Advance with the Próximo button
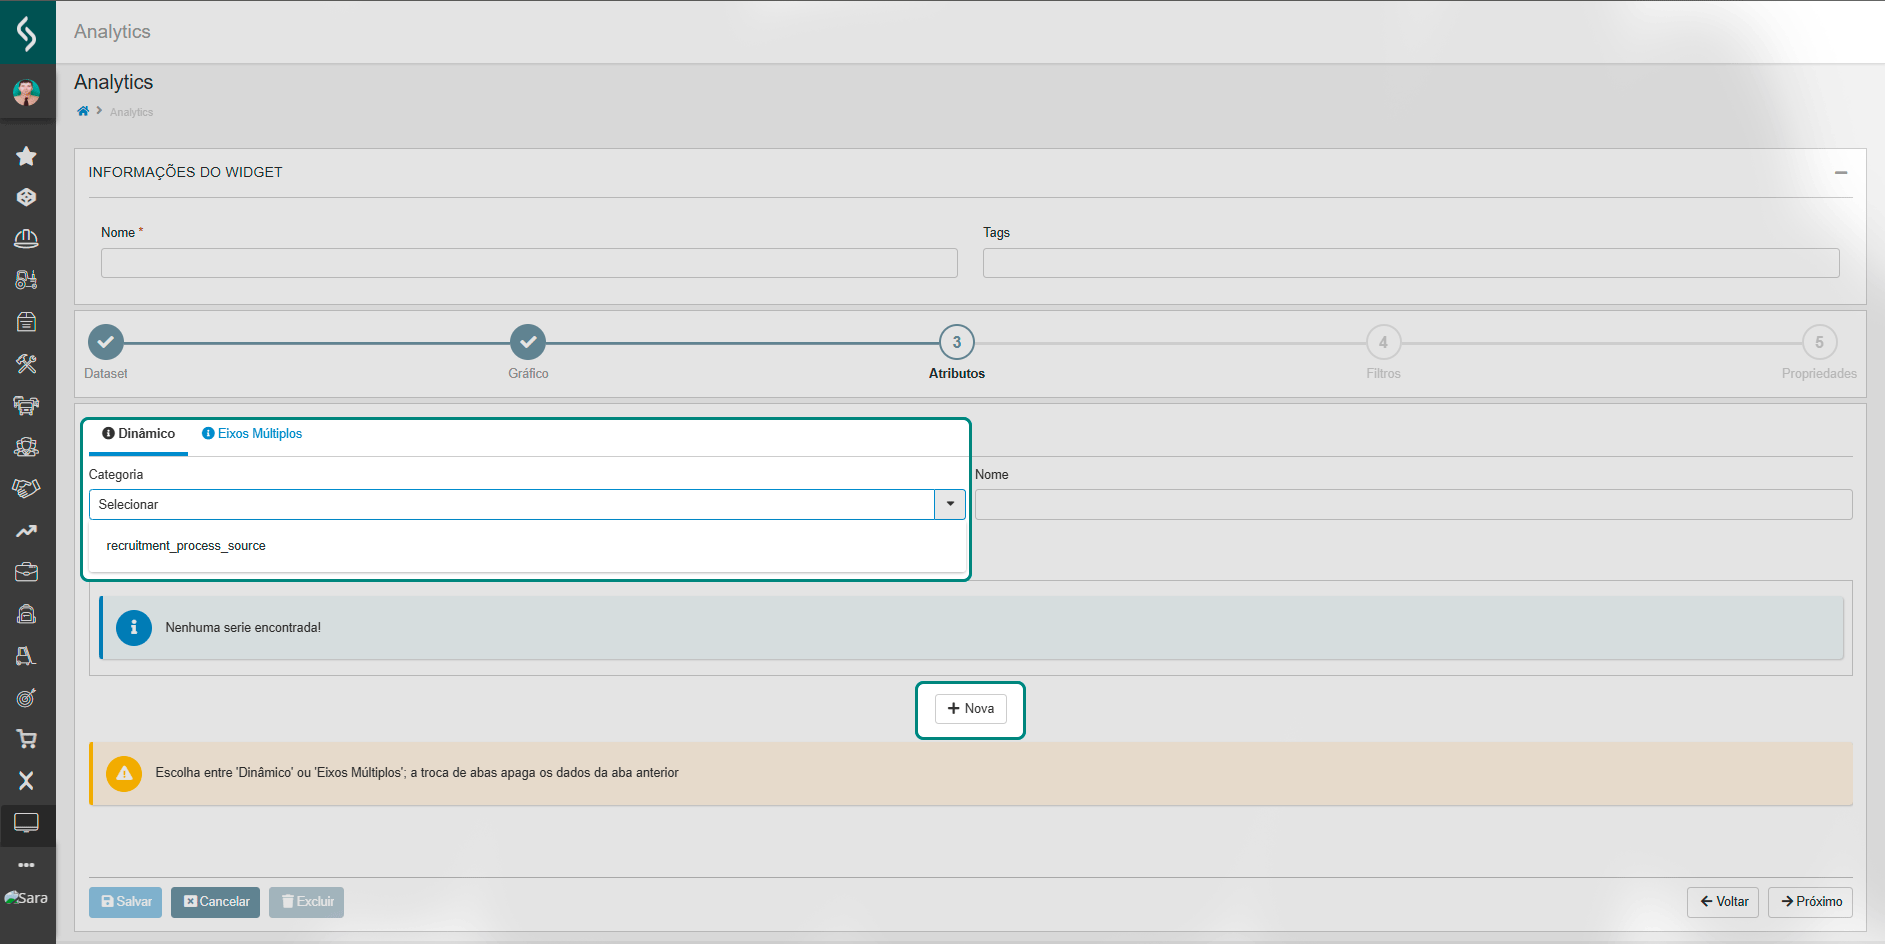 [x=1811, y=902]
